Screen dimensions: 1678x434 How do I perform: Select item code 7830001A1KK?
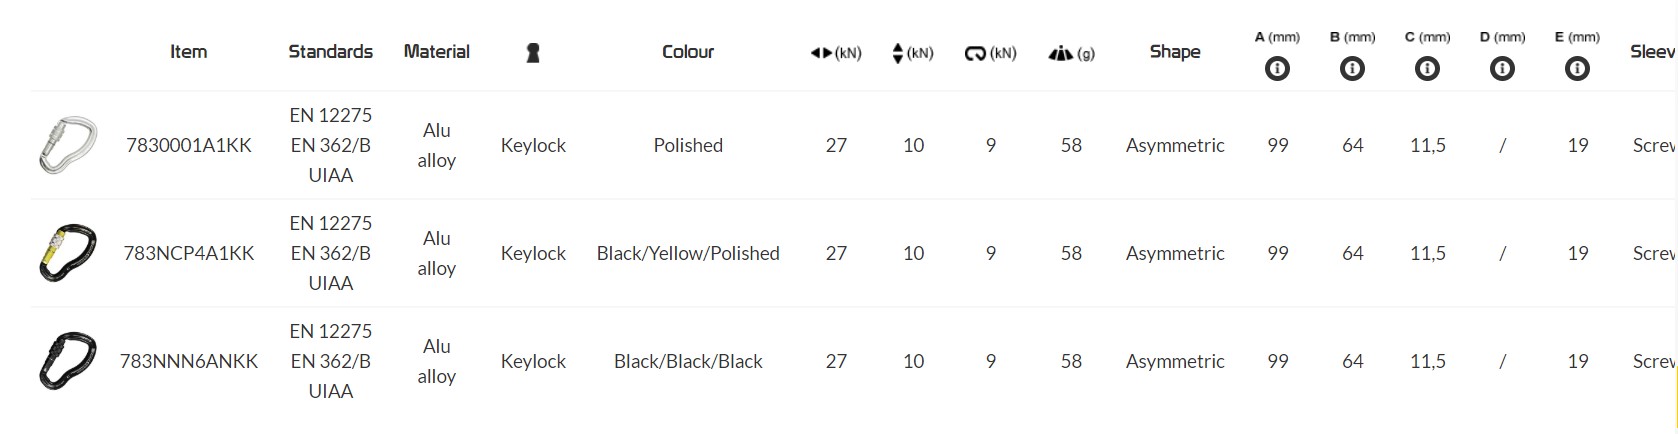(x=189, y=145)
